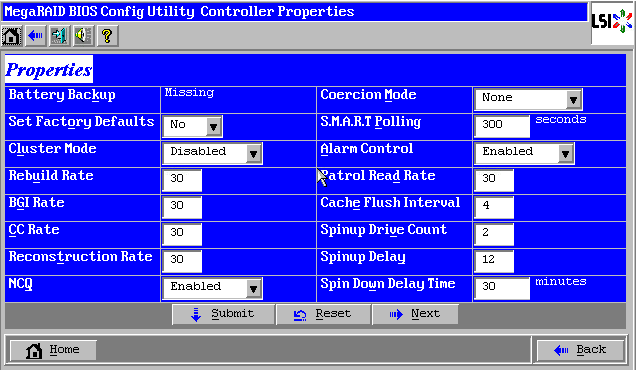Click the blue back arrow toolbar icon

pyautogui.click(x=35, y=36)
